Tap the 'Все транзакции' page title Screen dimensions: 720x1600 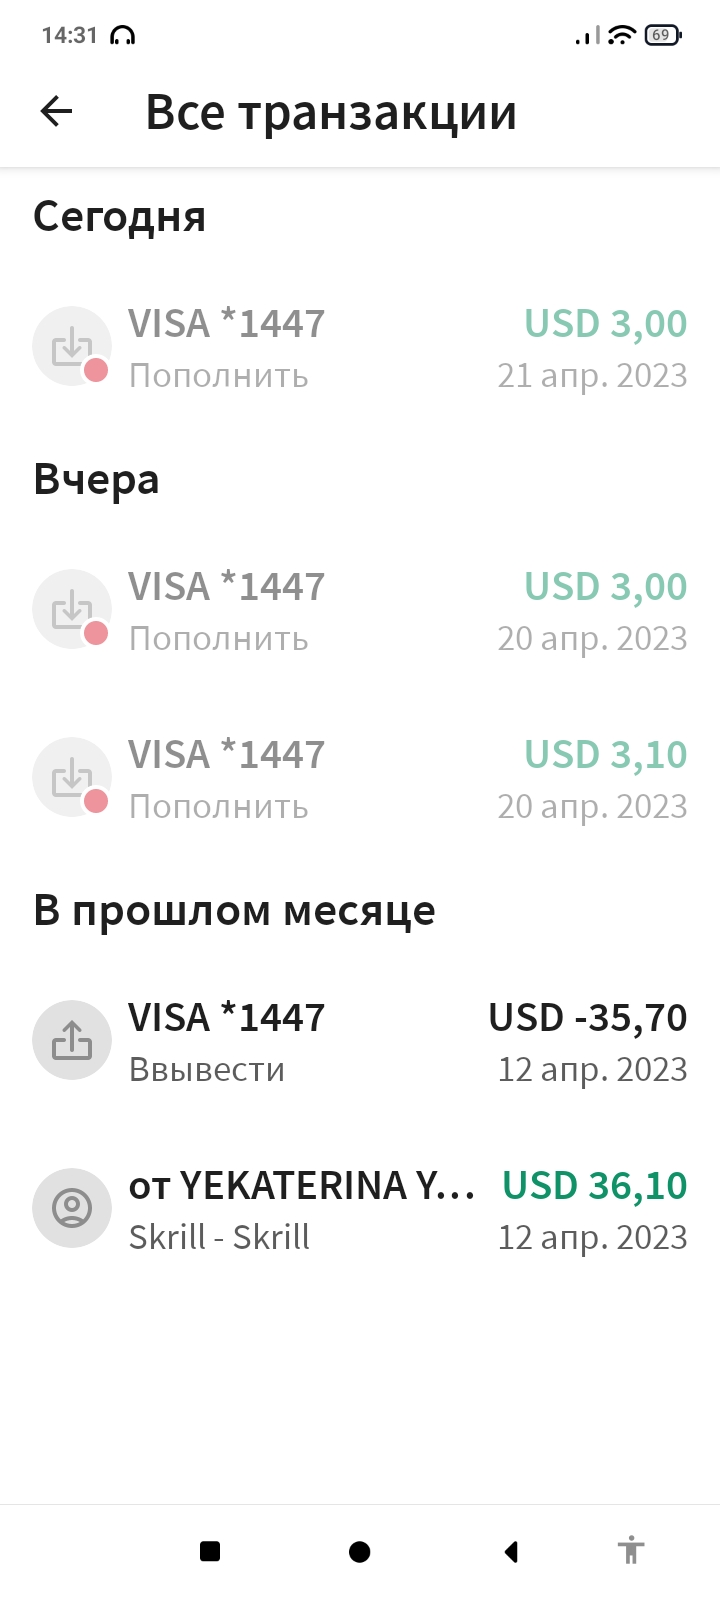[x=331, y=112]
